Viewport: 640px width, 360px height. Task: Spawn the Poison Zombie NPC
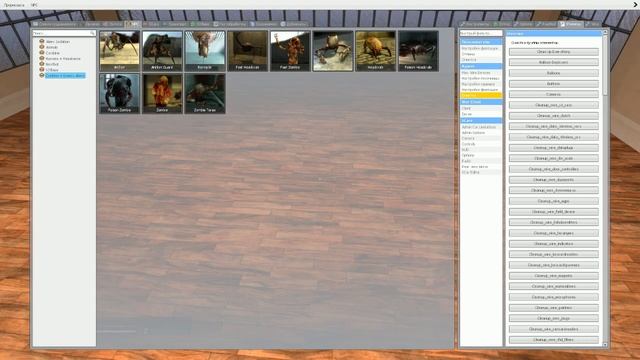click(120, 93)
